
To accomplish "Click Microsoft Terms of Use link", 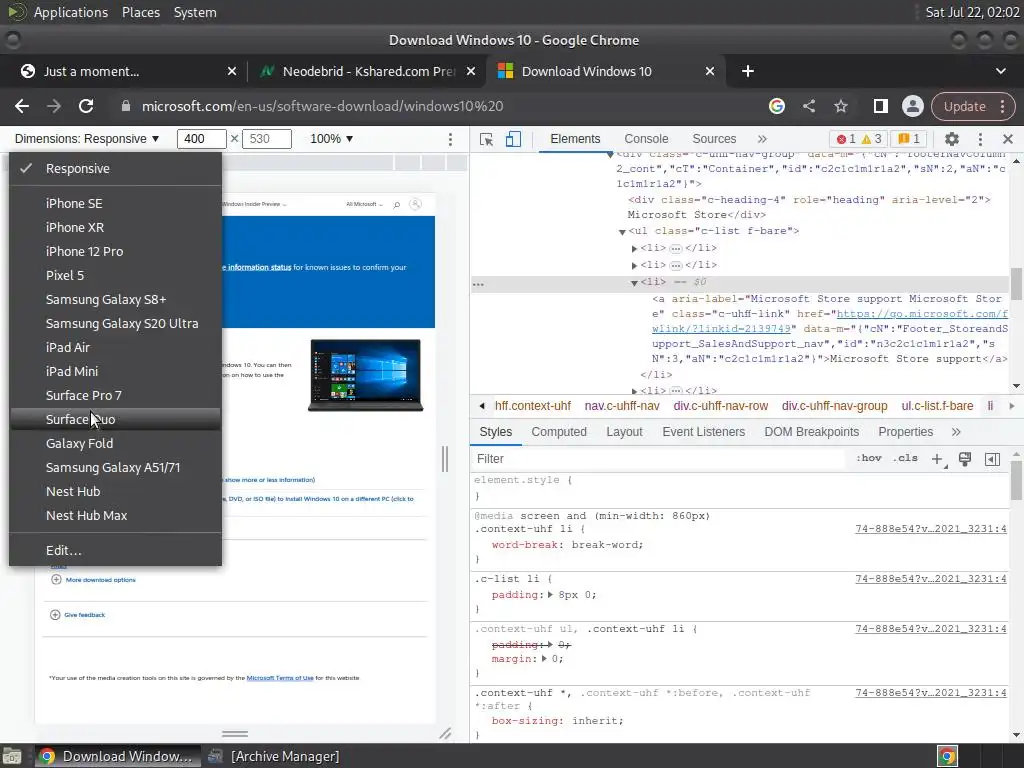I will 280,678.
